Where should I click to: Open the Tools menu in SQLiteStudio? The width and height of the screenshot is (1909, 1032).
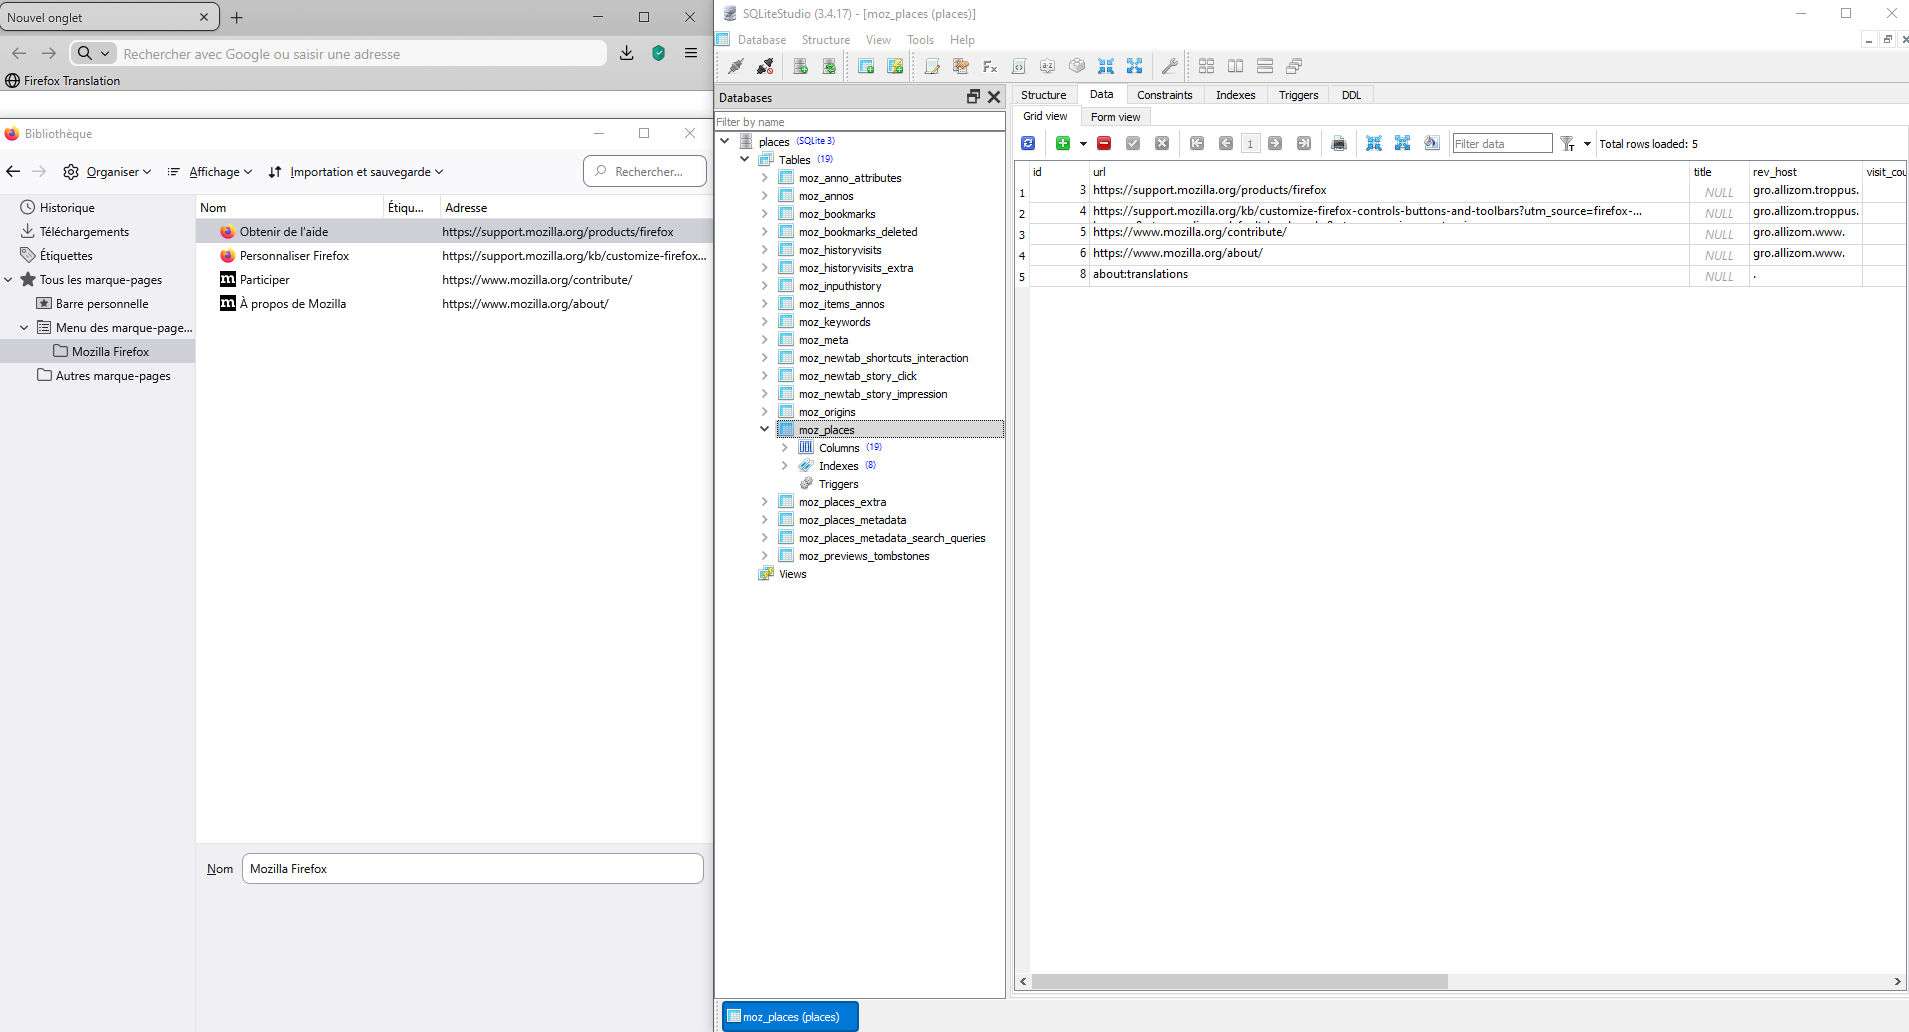(920, 40)
